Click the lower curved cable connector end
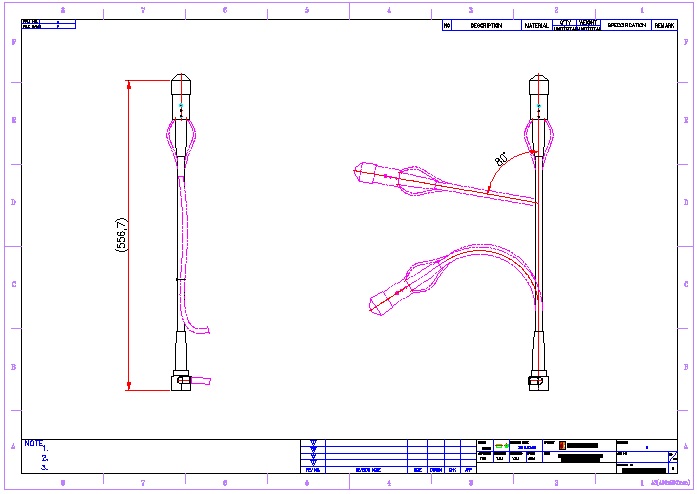This screenshot has height=494, width=697. pos(385,299)
